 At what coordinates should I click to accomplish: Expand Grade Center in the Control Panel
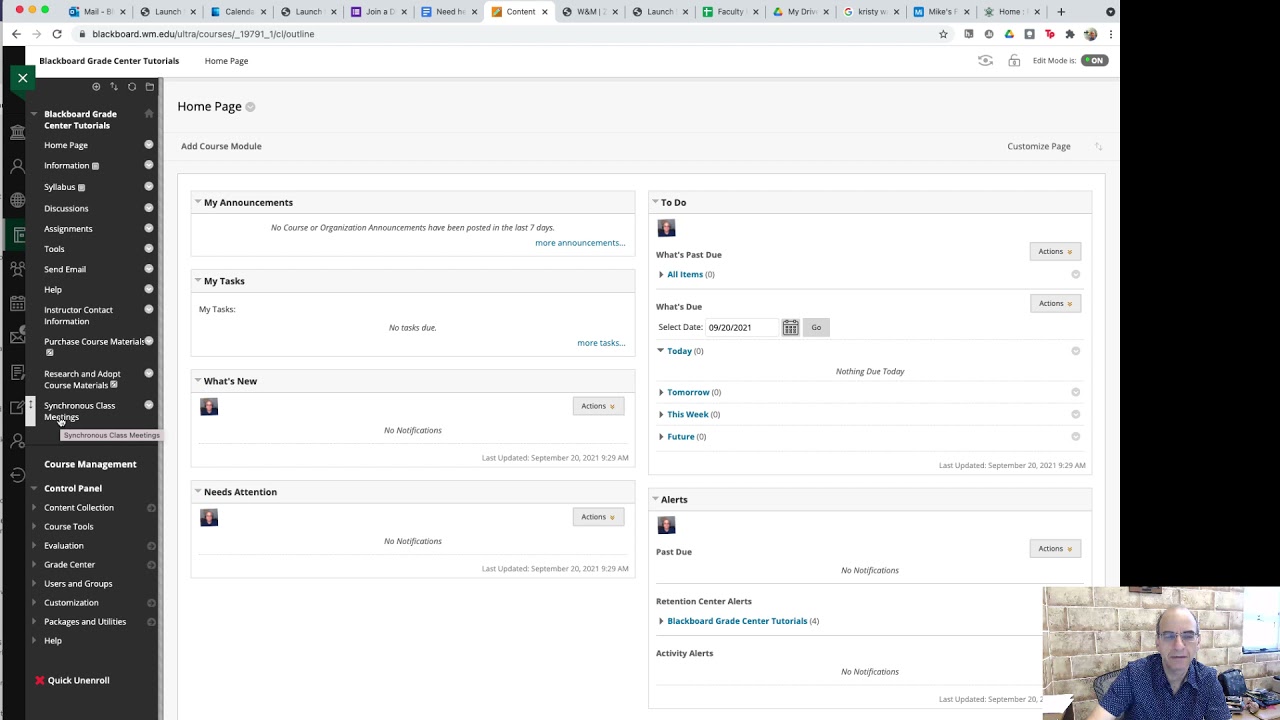click(x=34, y=564)
